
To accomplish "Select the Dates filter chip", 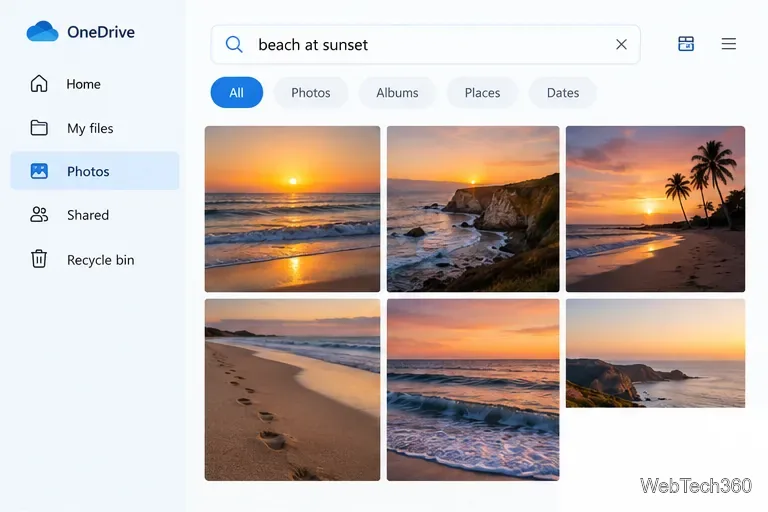I will [563, 93].
